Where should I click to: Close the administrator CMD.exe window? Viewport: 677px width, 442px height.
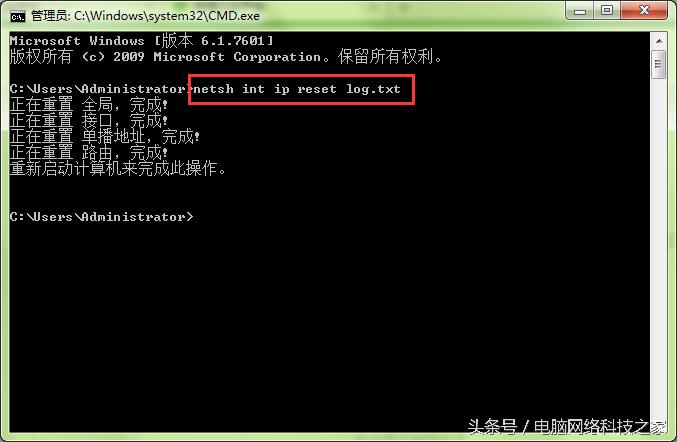[x=644, y=11]
